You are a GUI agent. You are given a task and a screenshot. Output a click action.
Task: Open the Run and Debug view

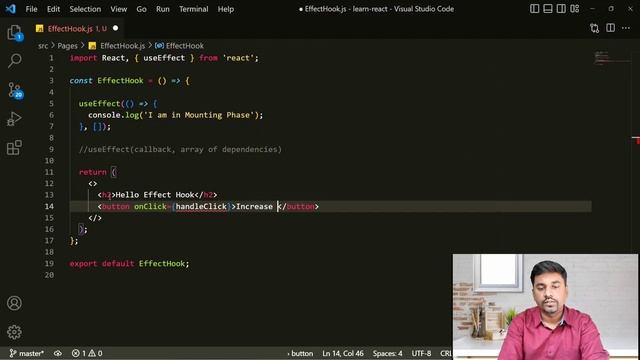(x=14, y=119)
